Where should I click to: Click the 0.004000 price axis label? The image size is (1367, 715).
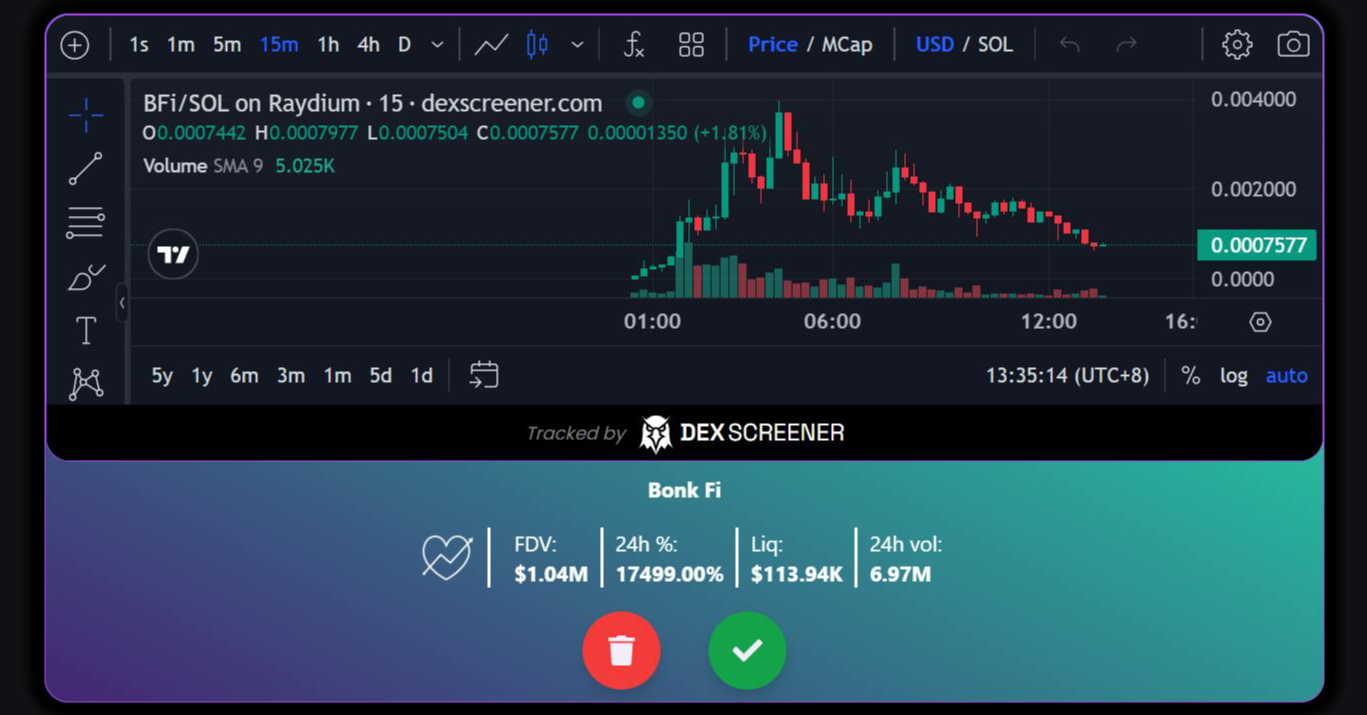tap(1253, 99)
